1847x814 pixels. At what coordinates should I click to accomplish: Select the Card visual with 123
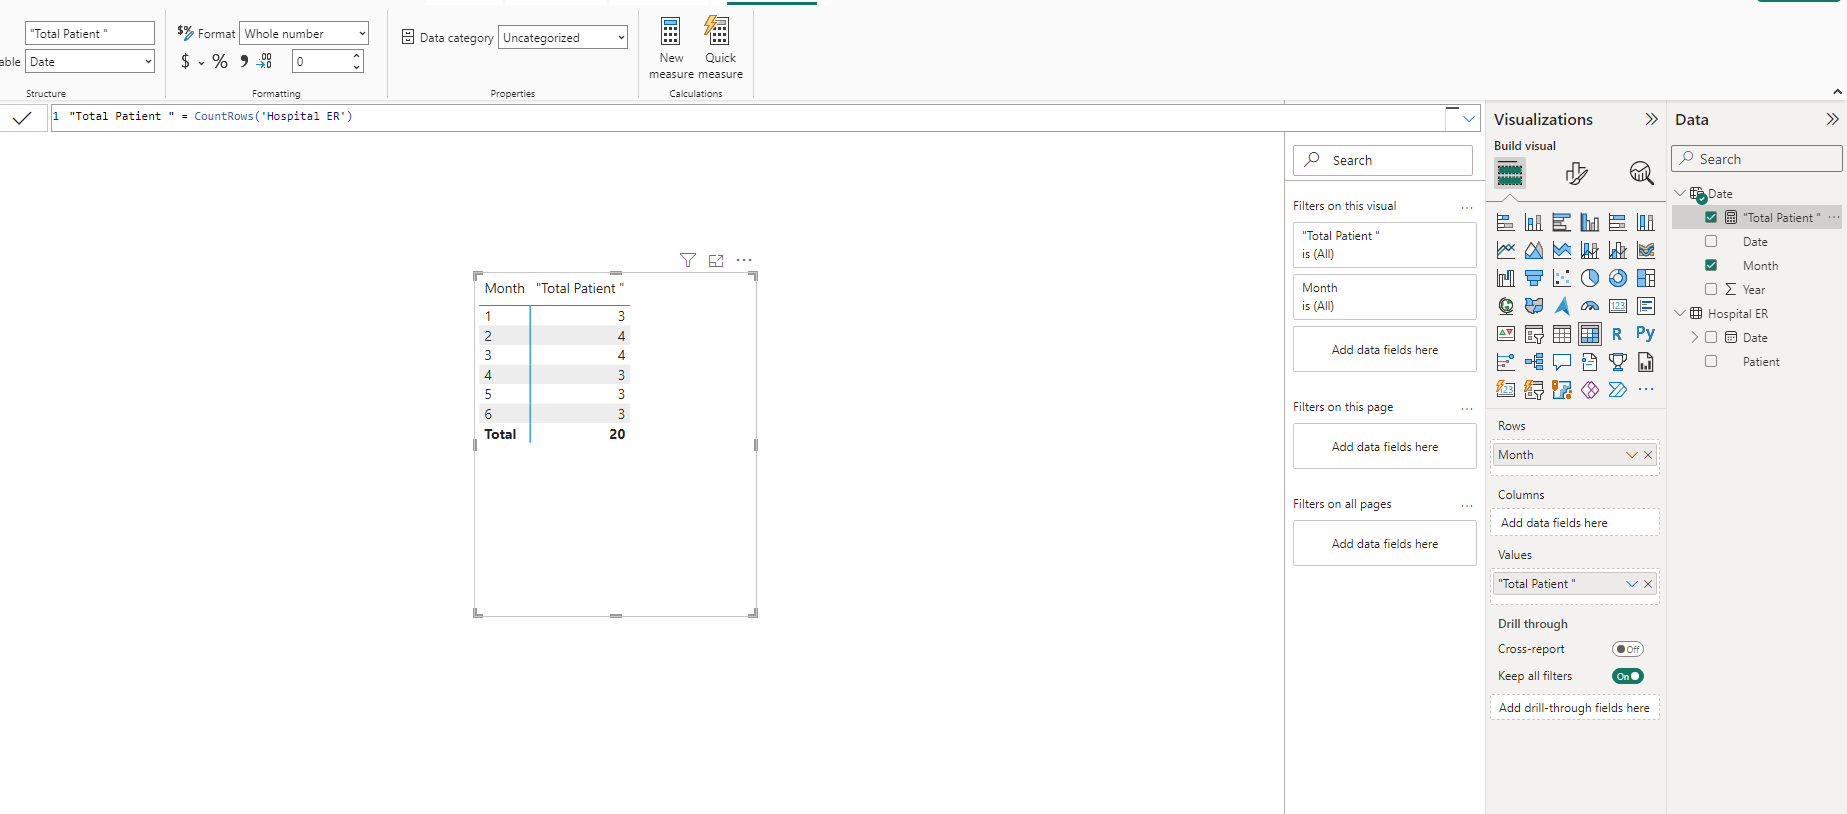point(1617,306)
